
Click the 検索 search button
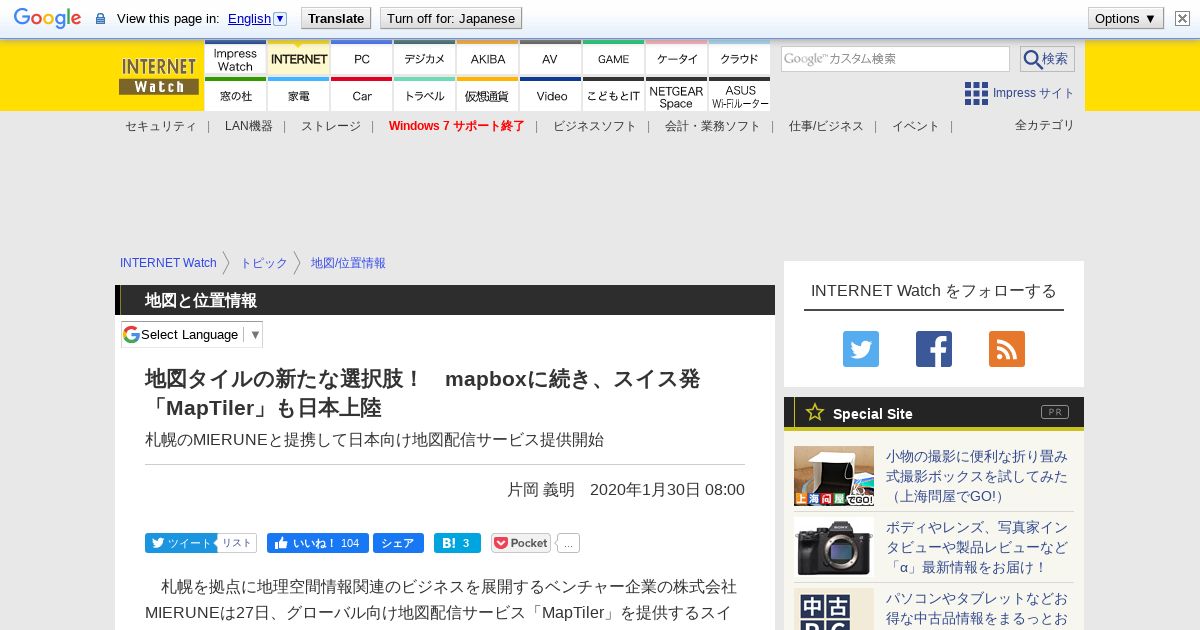click(x=1047, y=59)
